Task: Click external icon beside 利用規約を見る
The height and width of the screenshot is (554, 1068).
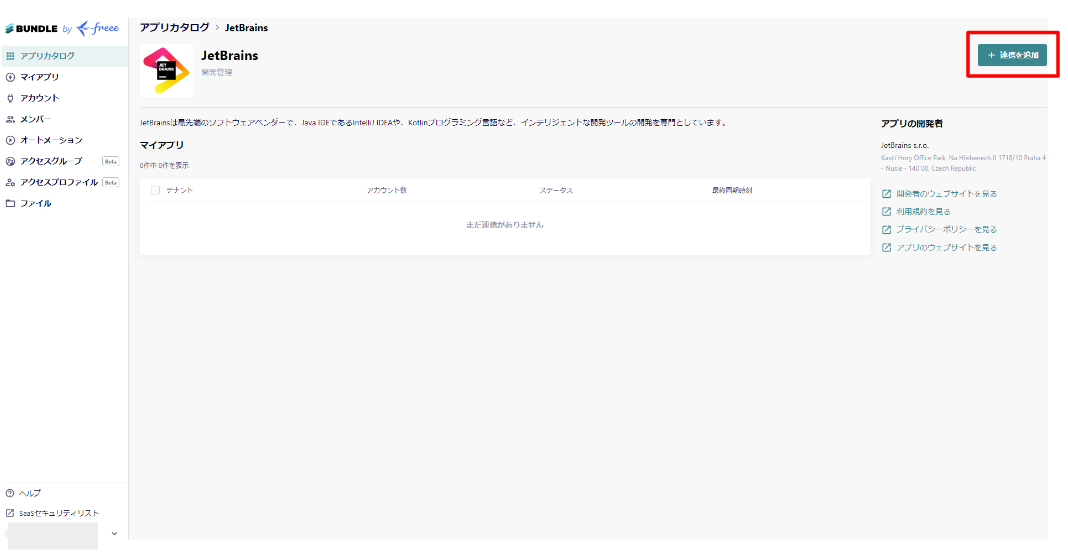Action: pos(886,212)
